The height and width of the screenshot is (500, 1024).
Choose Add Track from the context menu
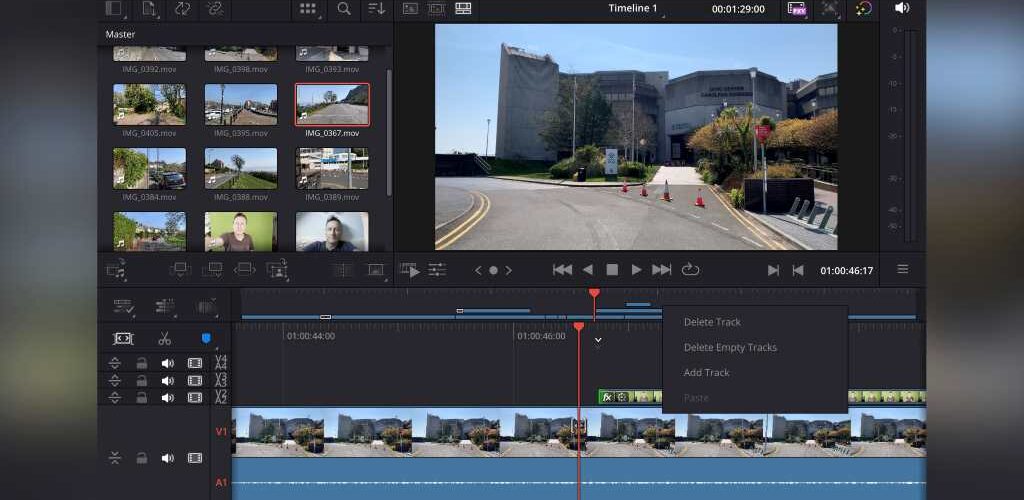[706, 373]
